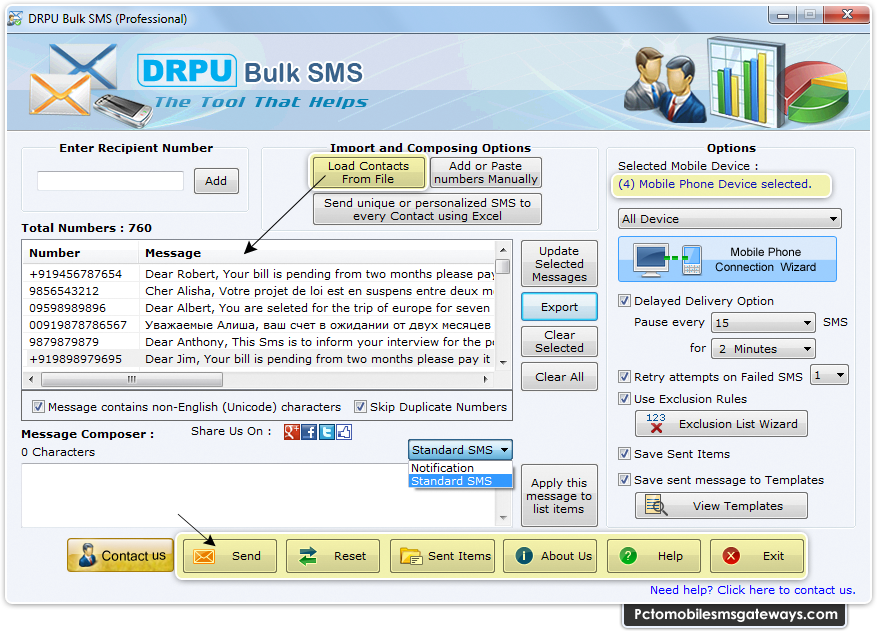Click the green arrows Reset icon
Screen dimensions: 877x631
point(308,556)
